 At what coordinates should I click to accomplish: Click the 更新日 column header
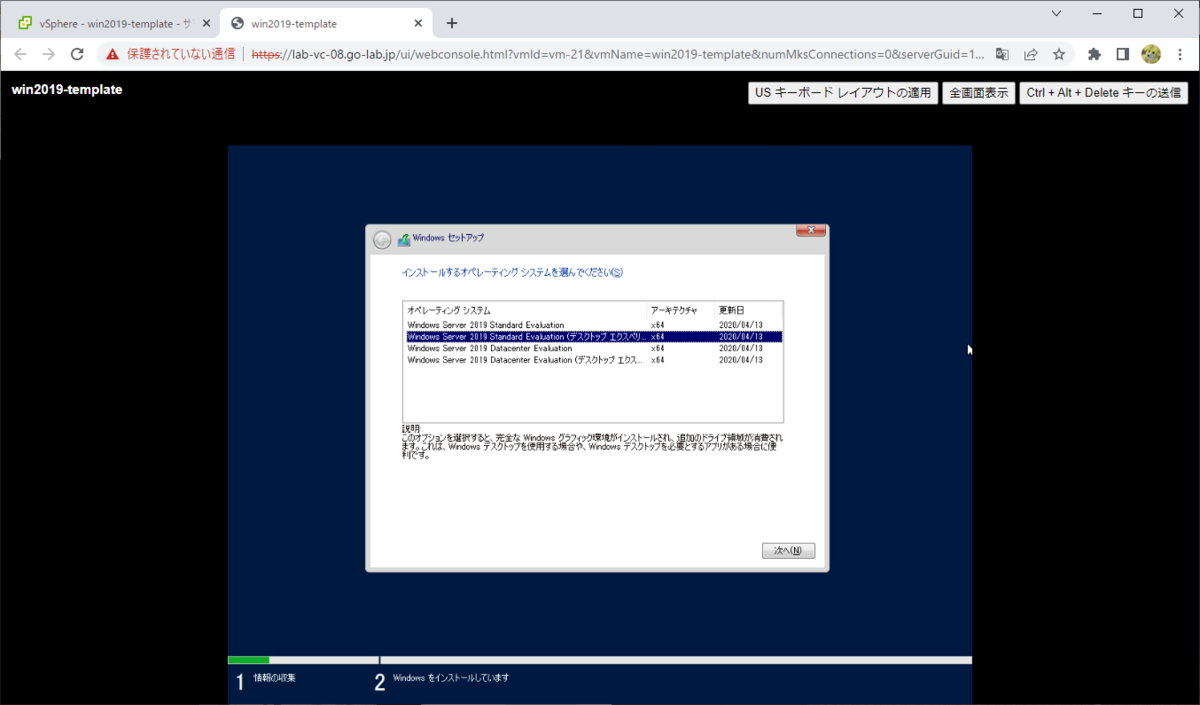(x=749, y=310)
